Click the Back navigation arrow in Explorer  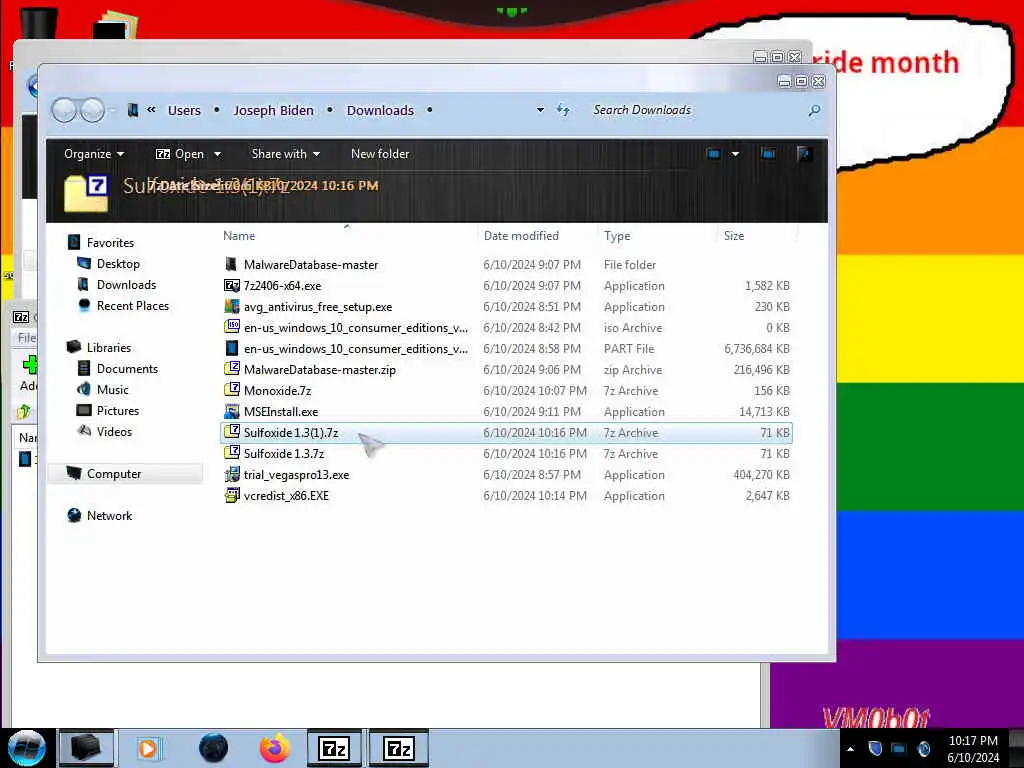pyautogui.click(x=65, y=110)
